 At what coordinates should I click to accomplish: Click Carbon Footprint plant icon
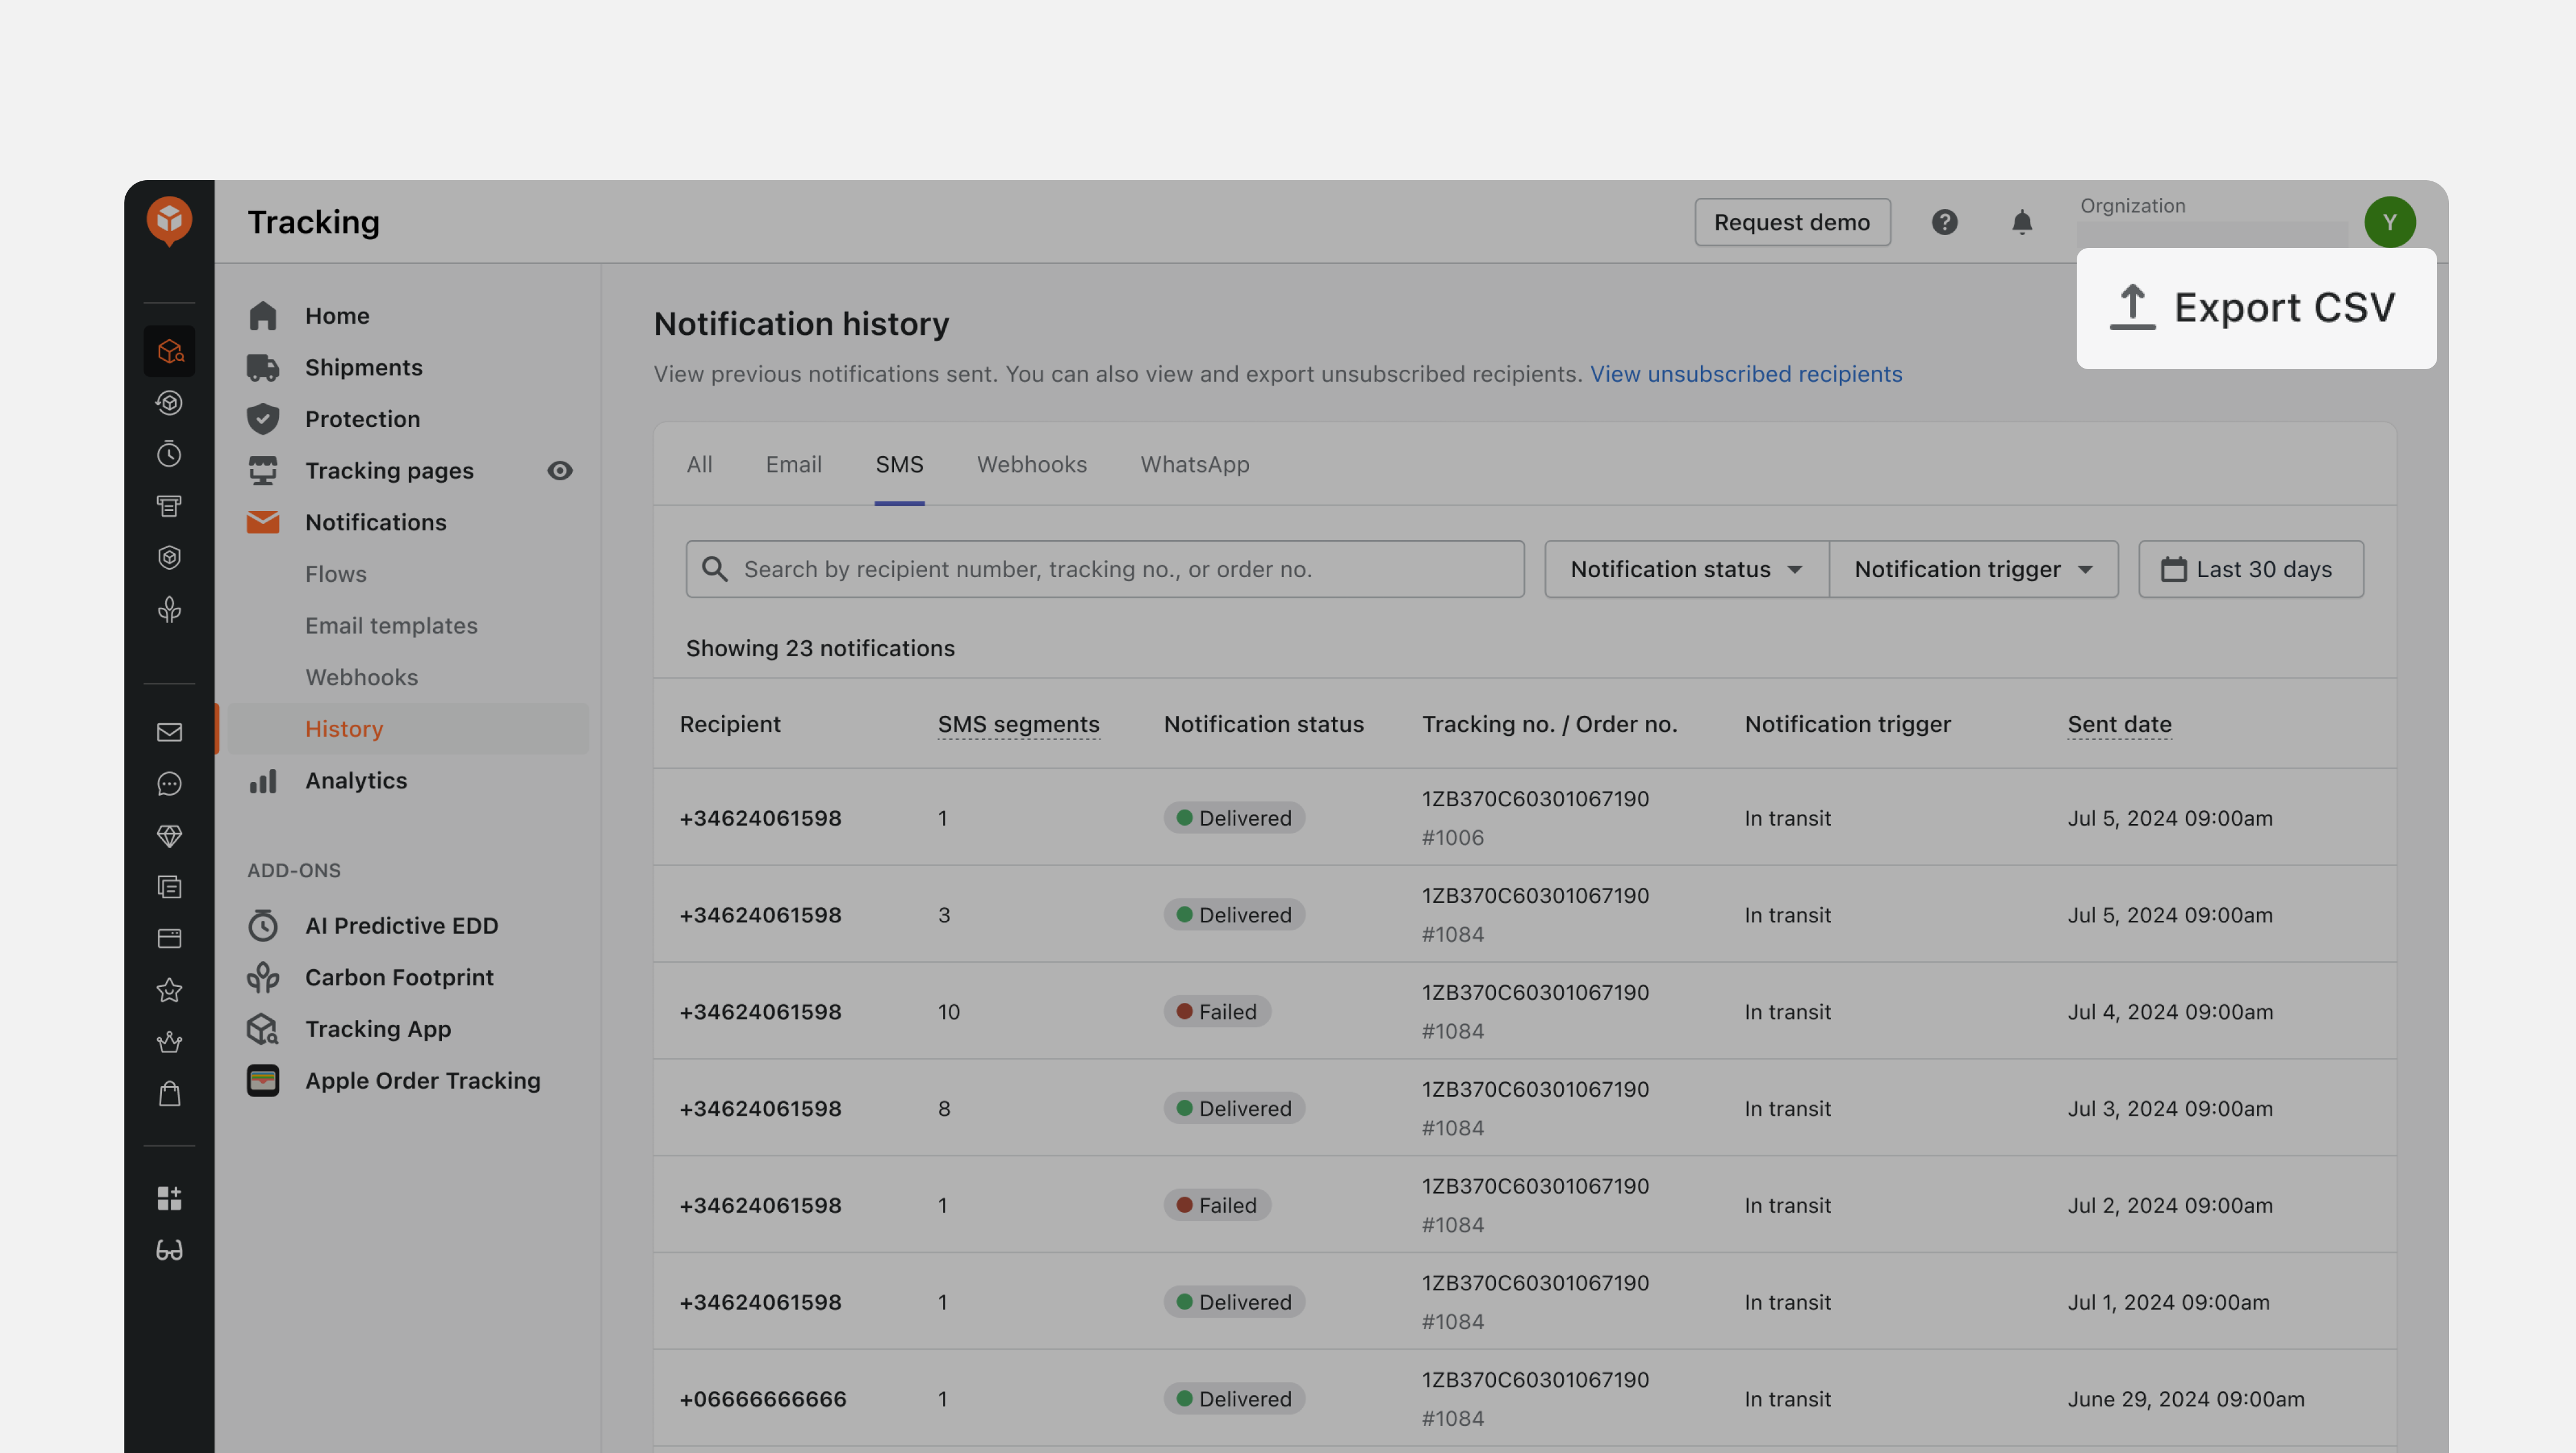pos(263,977)
